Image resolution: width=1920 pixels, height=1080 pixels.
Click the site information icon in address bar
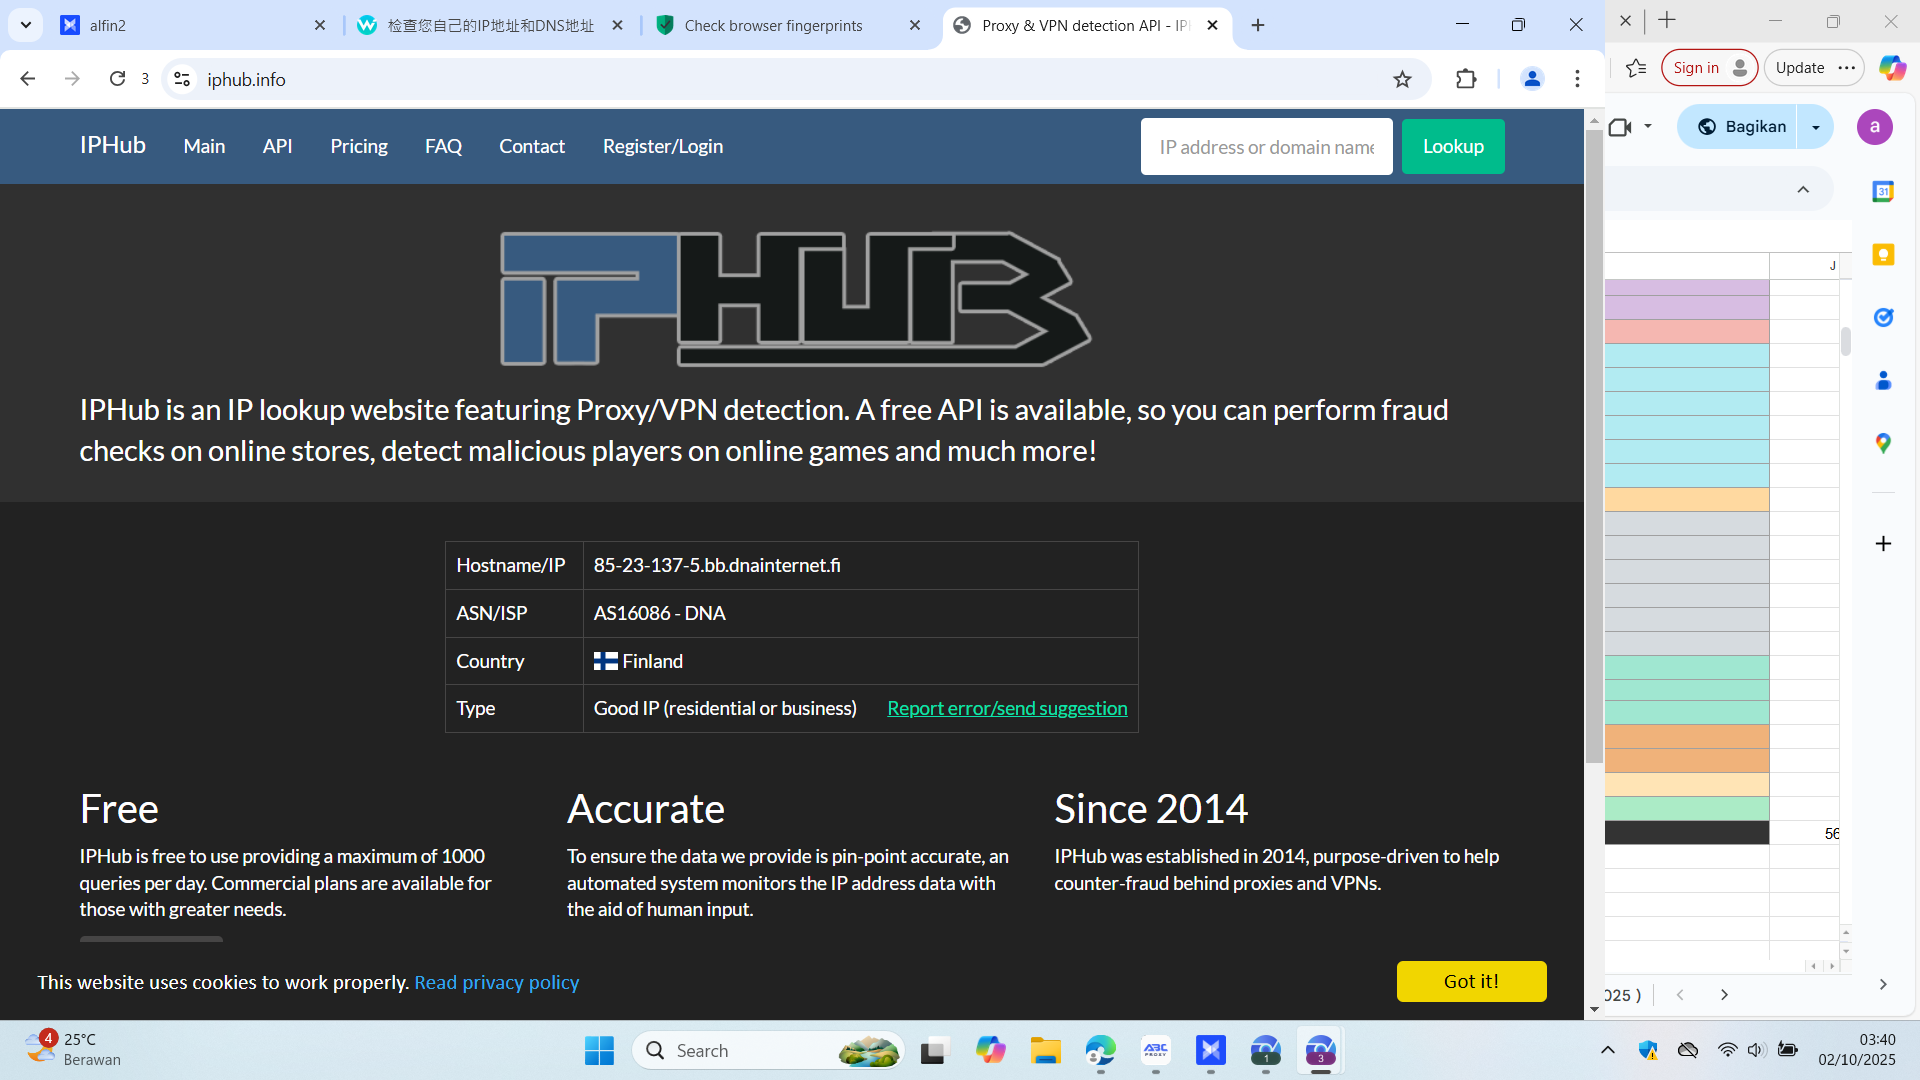[182, 79]
